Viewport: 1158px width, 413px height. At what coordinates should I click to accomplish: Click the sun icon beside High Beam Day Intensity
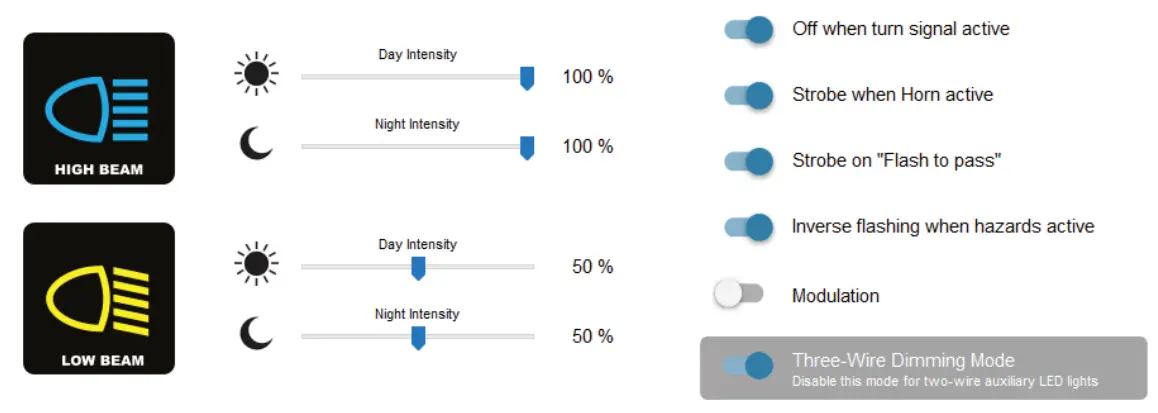click(256, 74)
